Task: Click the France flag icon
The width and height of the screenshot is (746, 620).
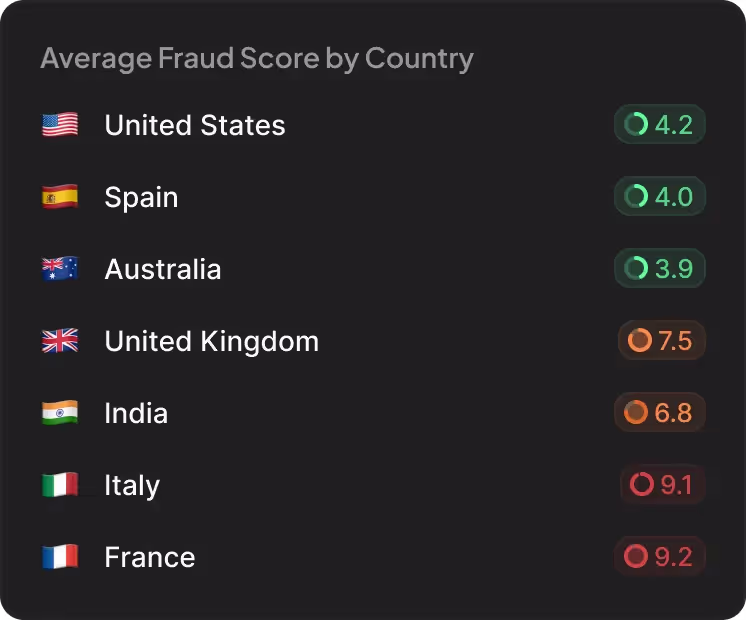Action: click(x=60, y=557)
